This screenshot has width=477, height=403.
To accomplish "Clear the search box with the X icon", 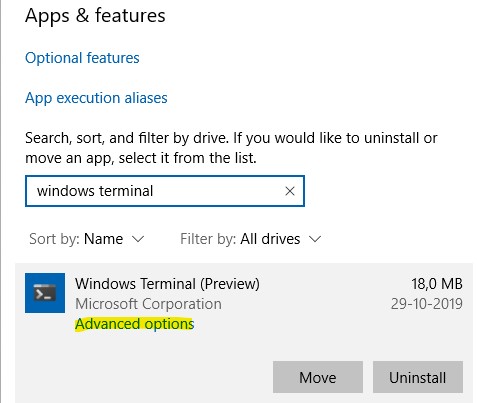I will [x=290, y=191].
